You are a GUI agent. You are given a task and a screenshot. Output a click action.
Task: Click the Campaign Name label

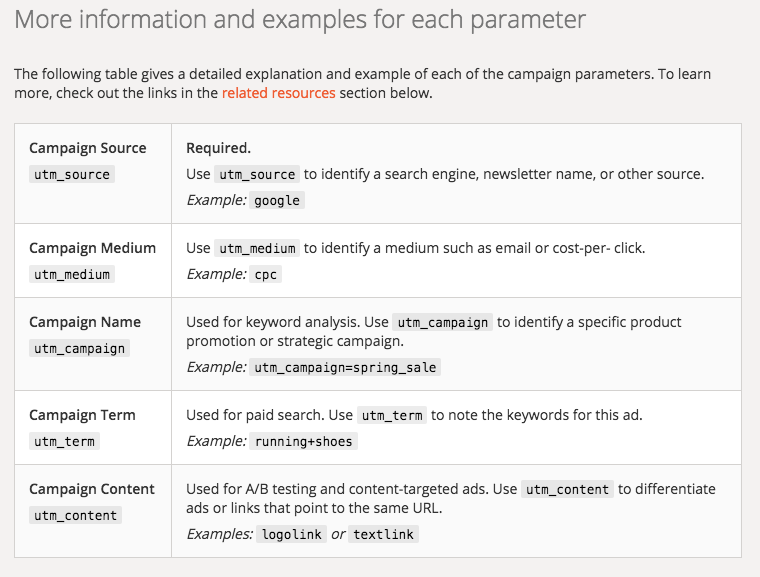tap(85, 322)
